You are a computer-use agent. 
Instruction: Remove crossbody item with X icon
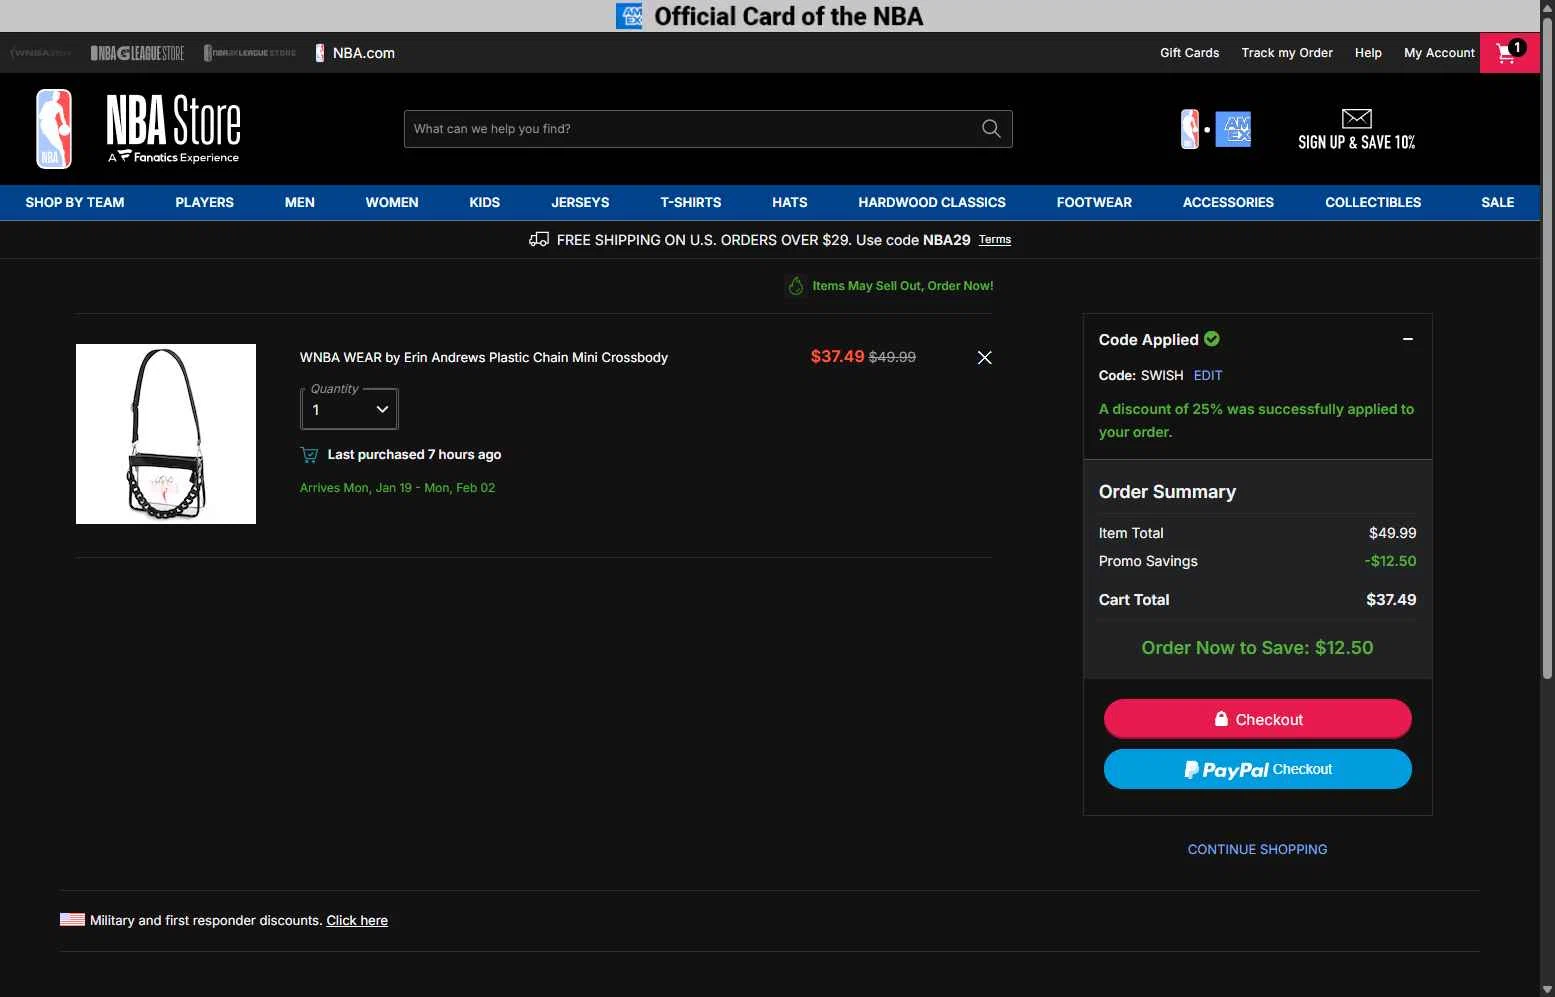click(x=984, y=358)
